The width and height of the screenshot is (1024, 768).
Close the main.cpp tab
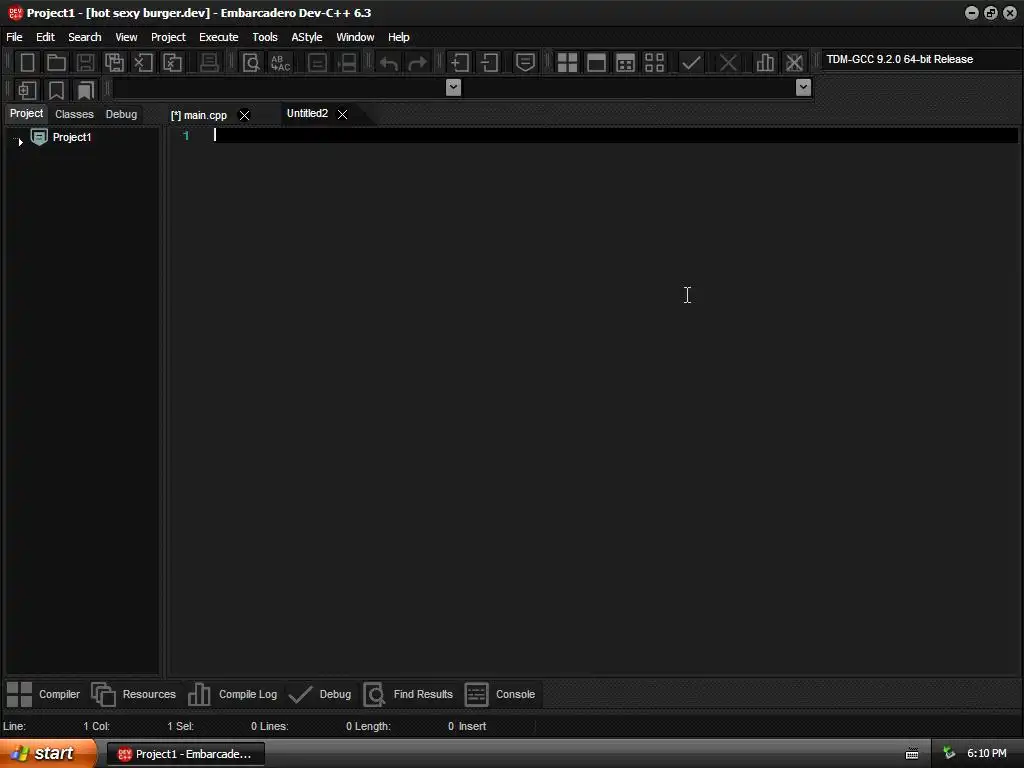(x=244, y=116)
